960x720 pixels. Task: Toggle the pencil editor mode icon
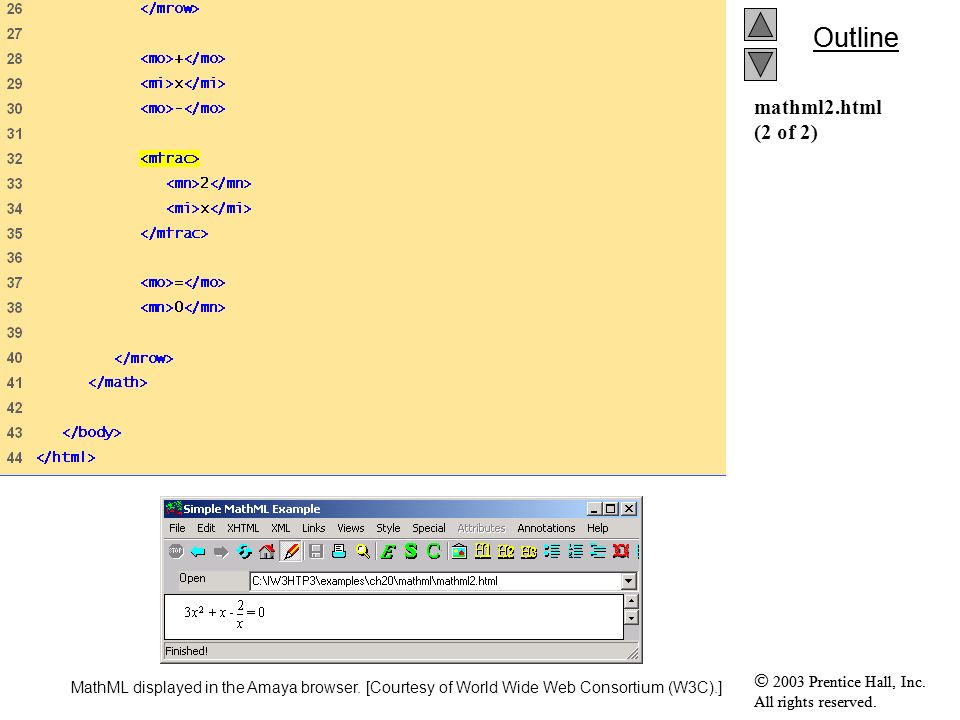click(x=291, y=552)
